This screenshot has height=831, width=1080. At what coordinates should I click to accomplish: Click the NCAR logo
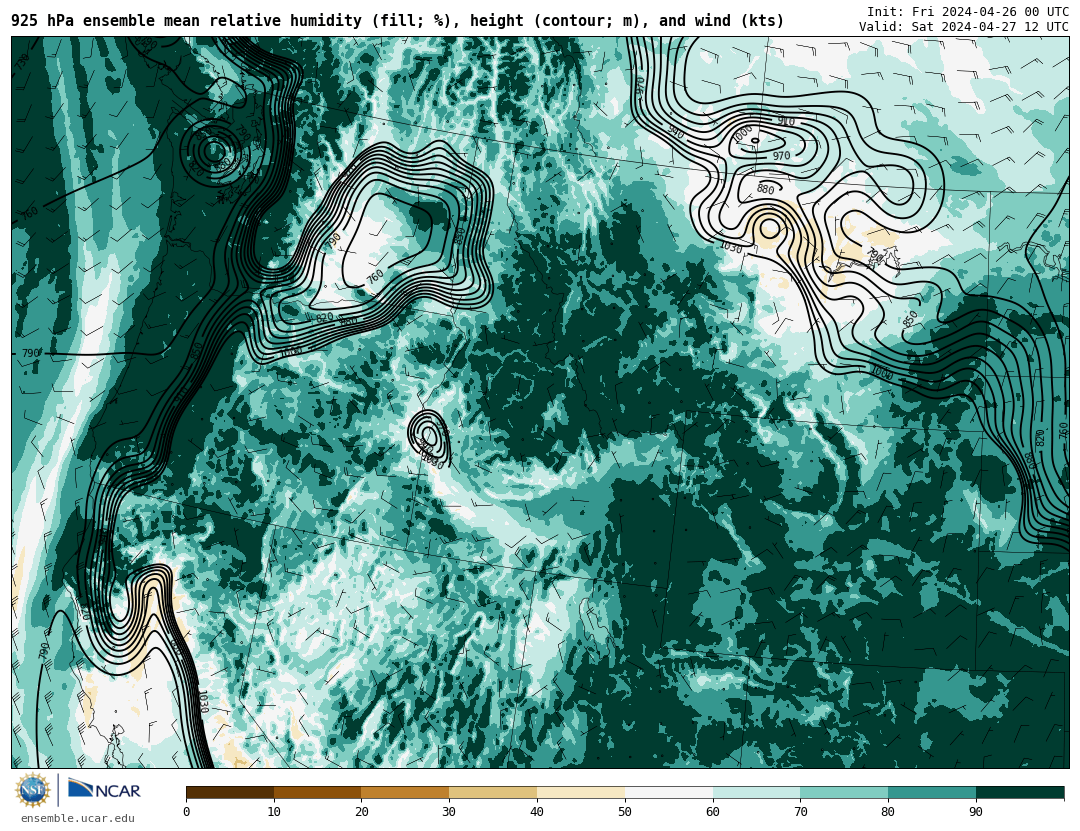tap(104, 790)
